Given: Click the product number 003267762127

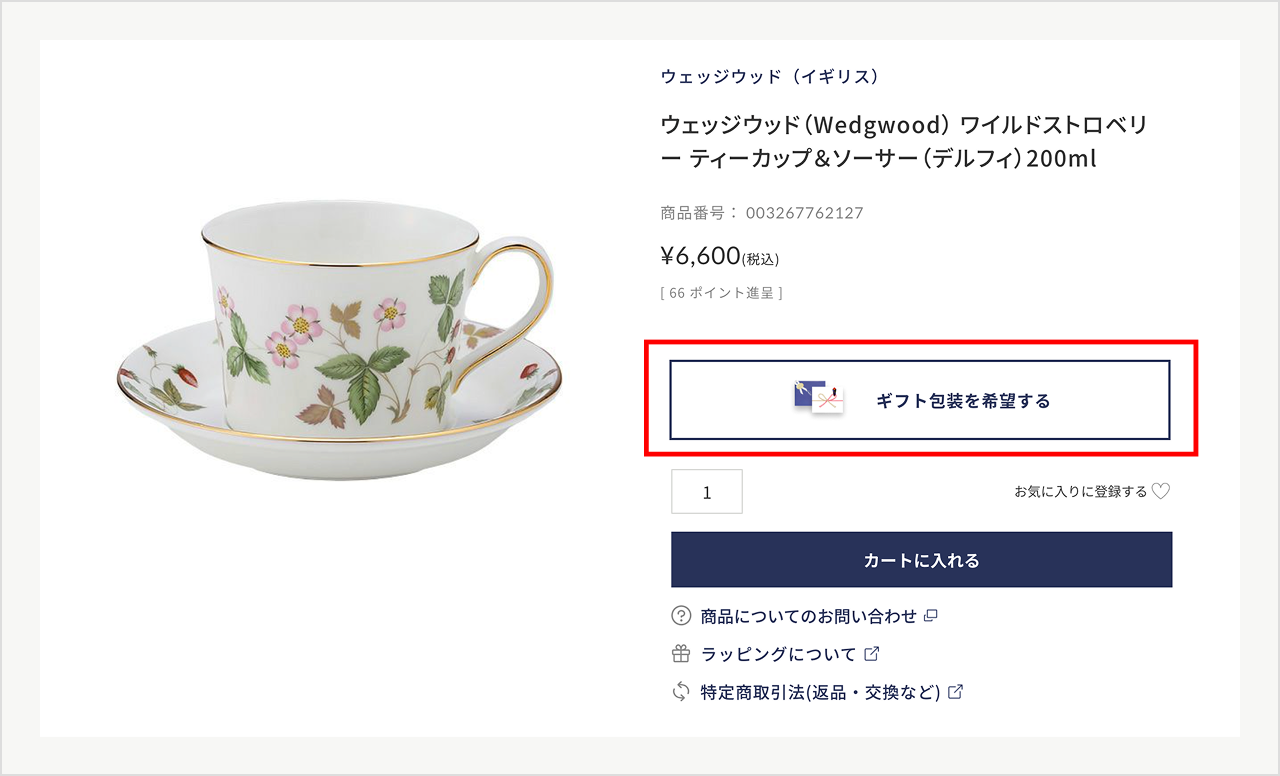Looking at the screenshot, I should pos(804,213).
